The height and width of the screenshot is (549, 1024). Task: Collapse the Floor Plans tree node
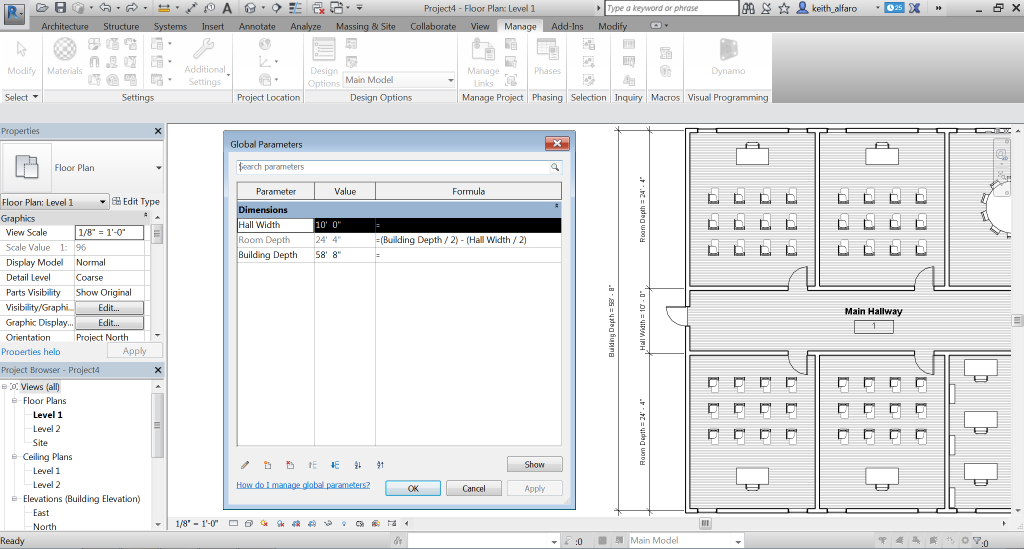coord(15,401)
